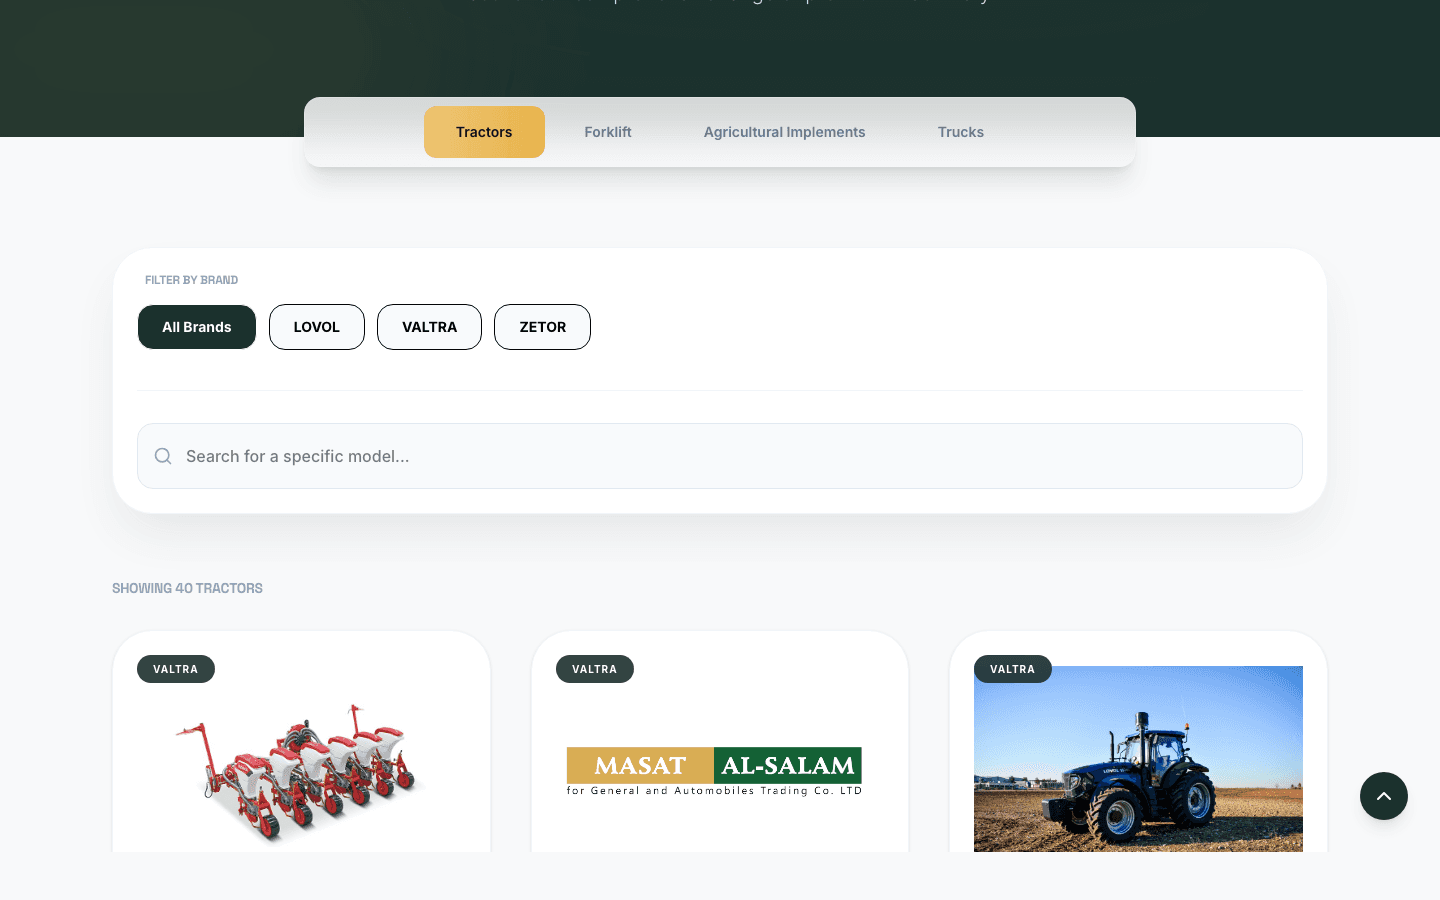This screenshot has width=1440, height=900.
Task: Click the scroll-to-top arrow button
Action: [x=1384, y=796]
